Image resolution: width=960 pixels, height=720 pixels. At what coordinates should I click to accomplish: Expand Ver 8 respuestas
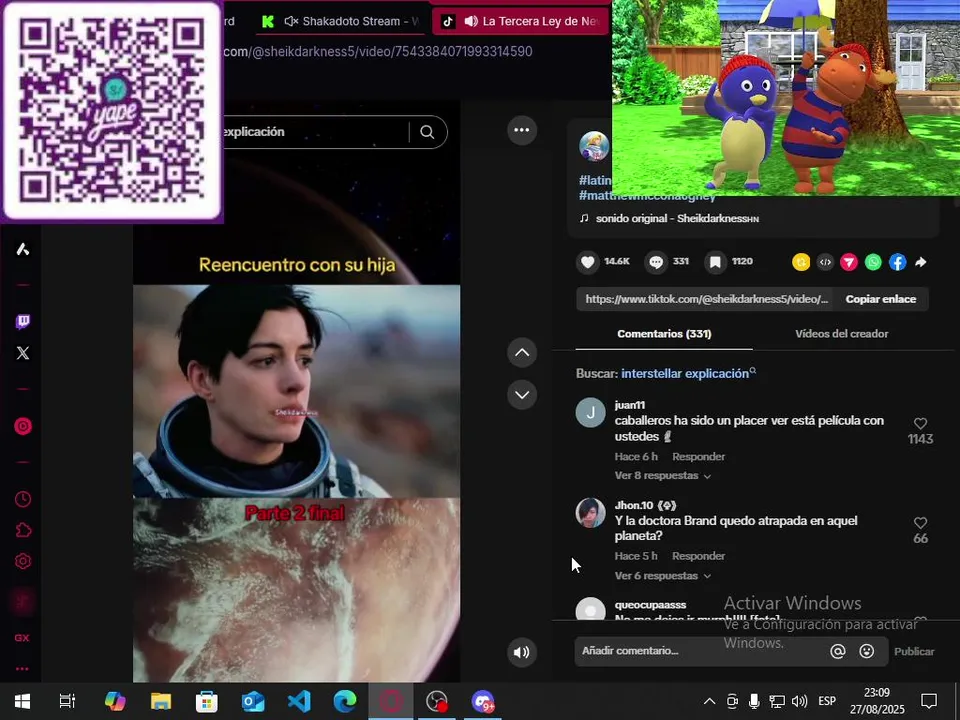point(662,476)
